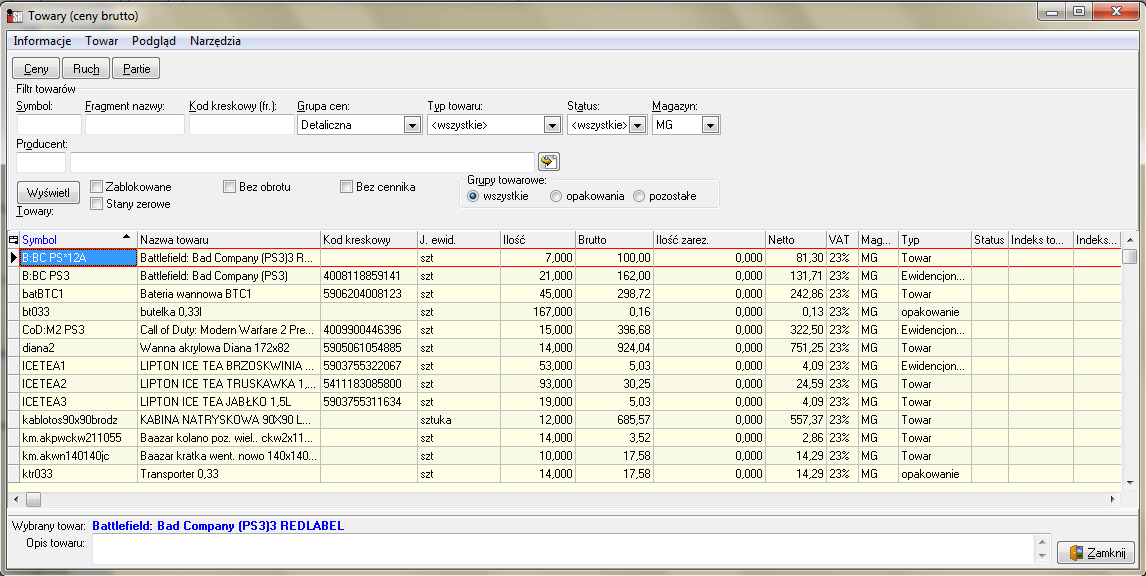Open the Informacje menu
This screenshot has width=1146, height=576.
coord(42,41)
